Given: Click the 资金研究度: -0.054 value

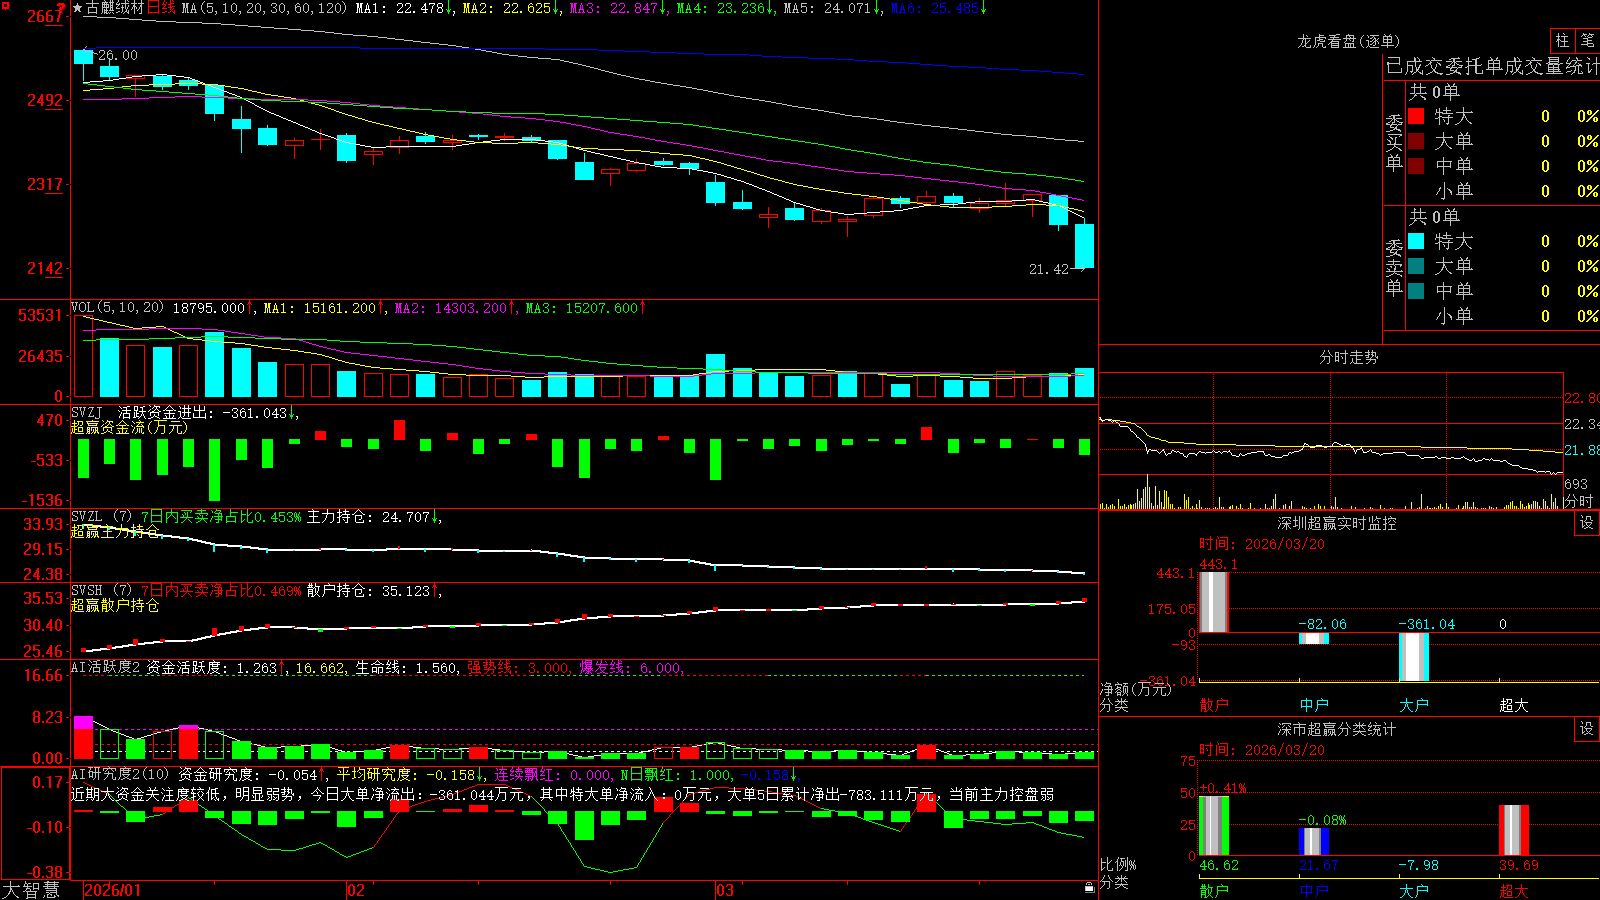Looking at the screenshot, I should pos(248,774).
